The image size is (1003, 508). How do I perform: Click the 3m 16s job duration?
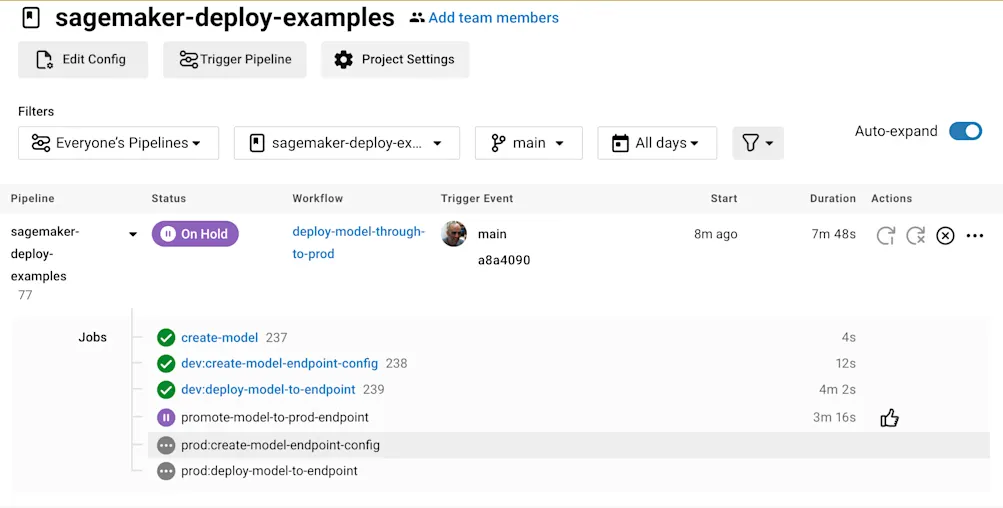[x=834, y=417]
